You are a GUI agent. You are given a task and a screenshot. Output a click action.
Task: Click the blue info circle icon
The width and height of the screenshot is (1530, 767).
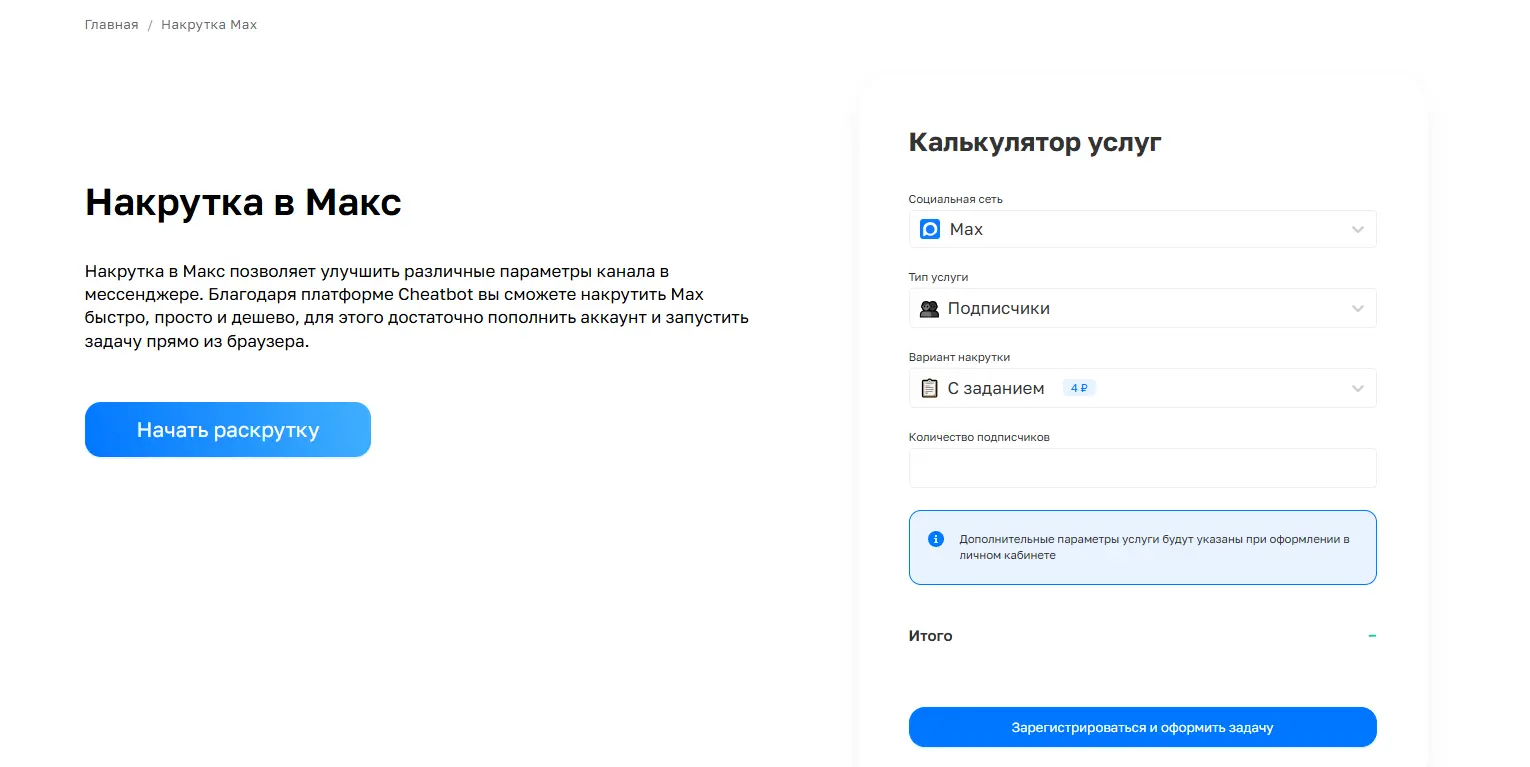936,539
